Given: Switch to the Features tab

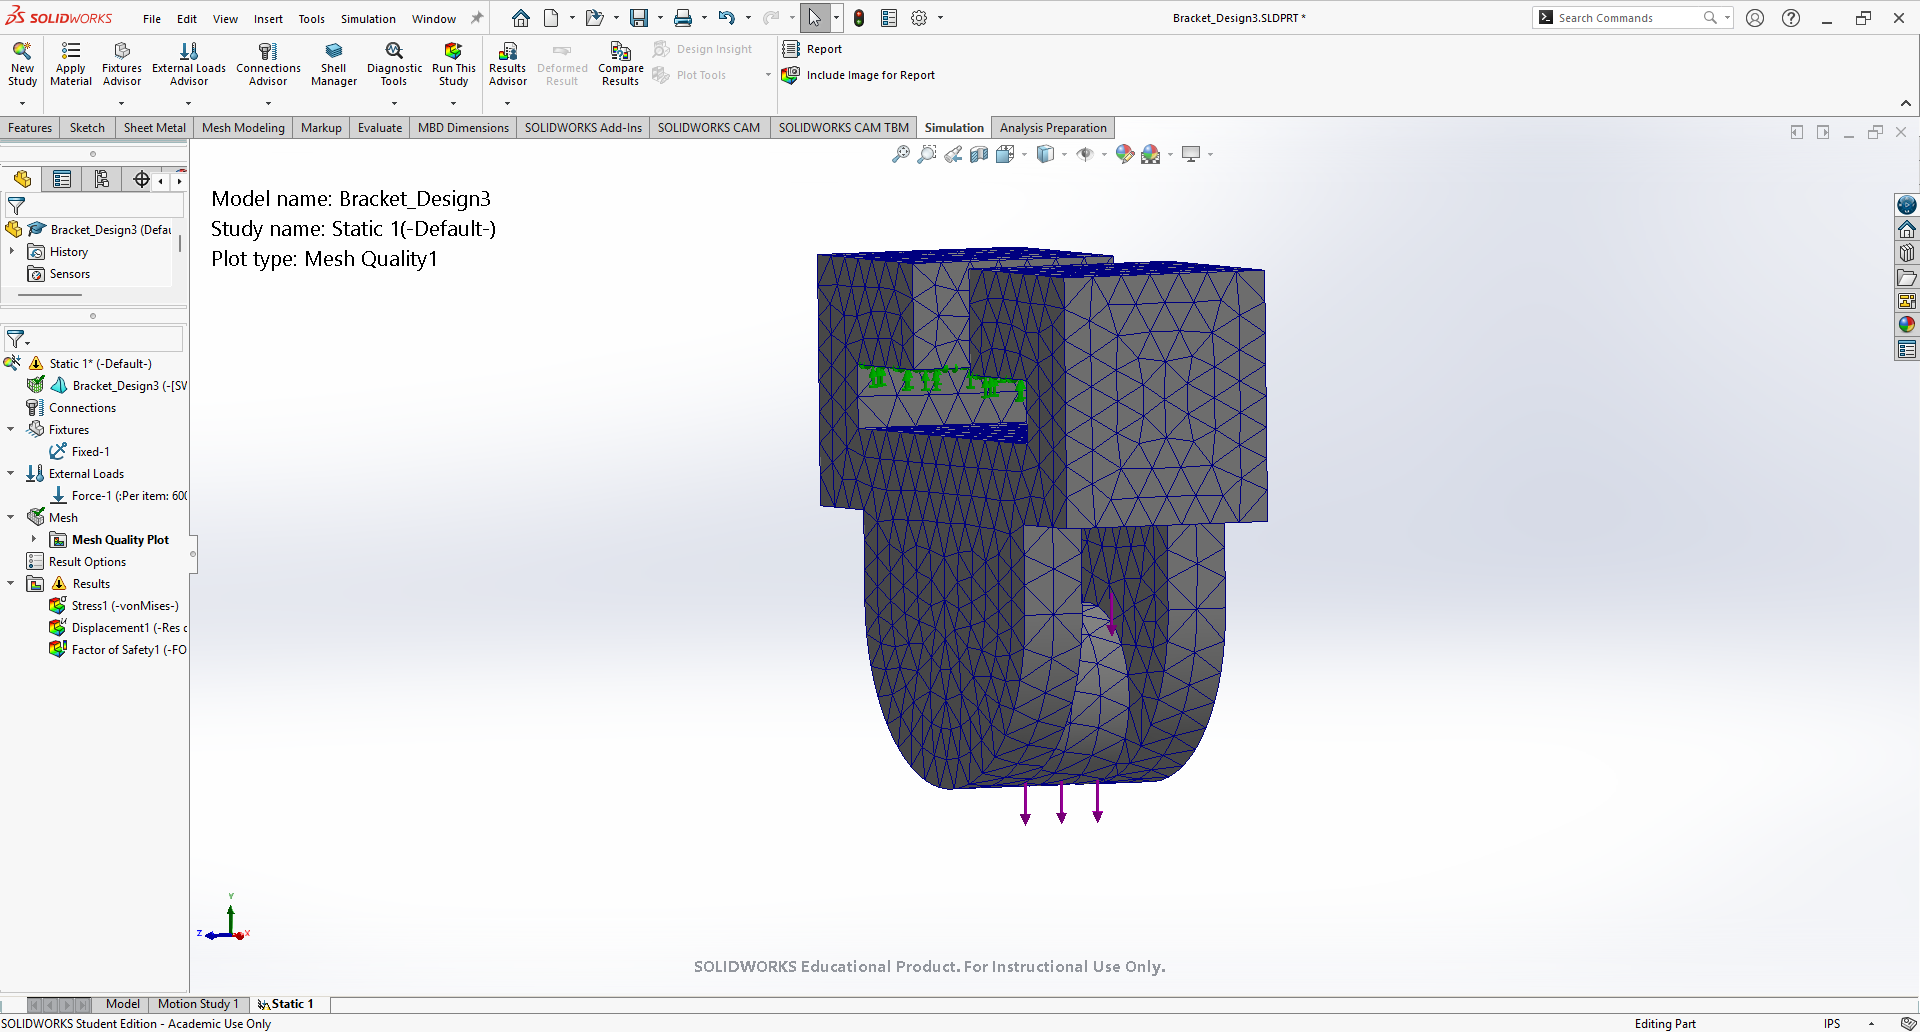Looking at the screenshot, I should coord(30,128).
